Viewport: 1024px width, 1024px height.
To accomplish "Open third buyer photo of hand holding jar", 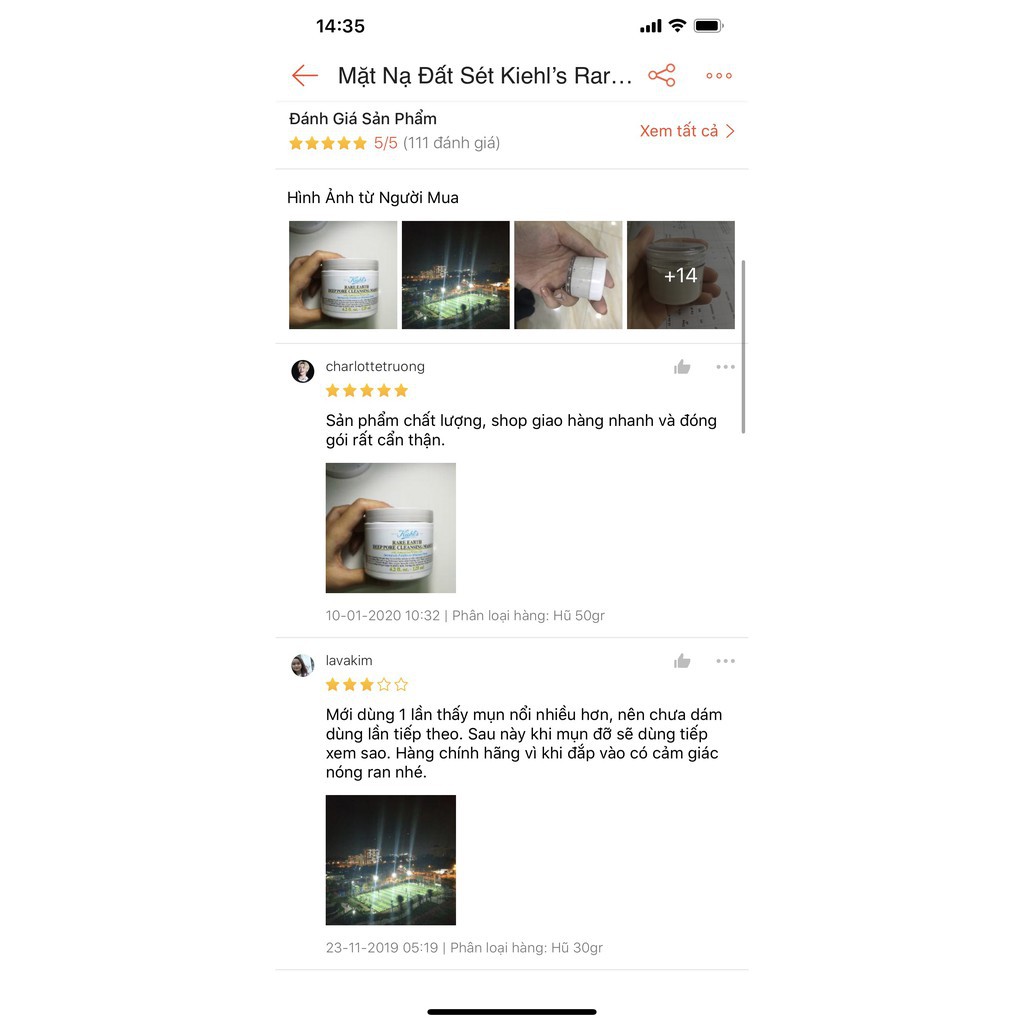I will point(568,275).
